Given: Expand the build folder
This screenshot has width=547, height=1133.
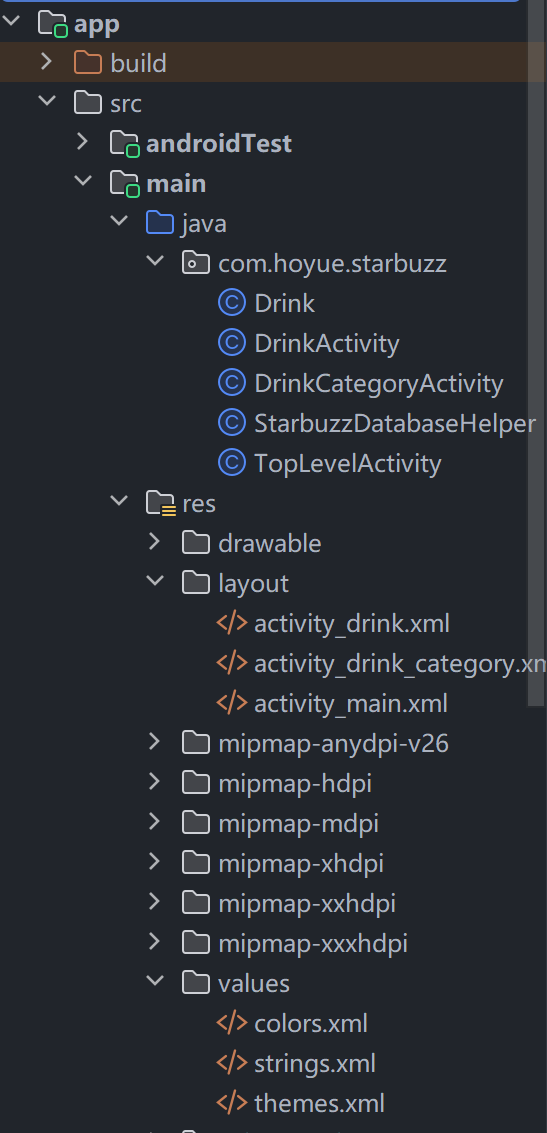Looking at the screenshot, I should (x=47, y=62).
